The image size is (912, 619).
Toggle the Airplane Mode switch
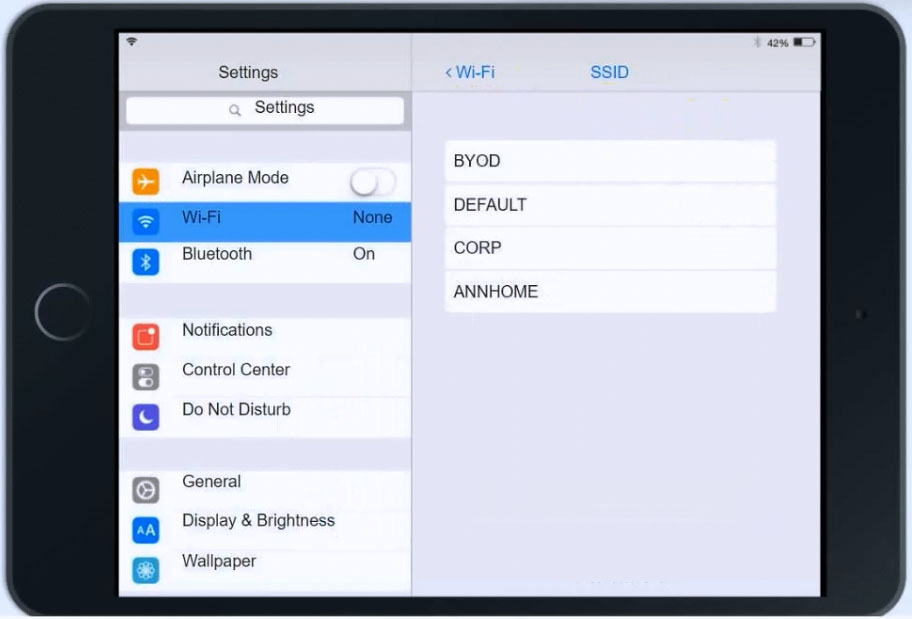pos(372,181)
